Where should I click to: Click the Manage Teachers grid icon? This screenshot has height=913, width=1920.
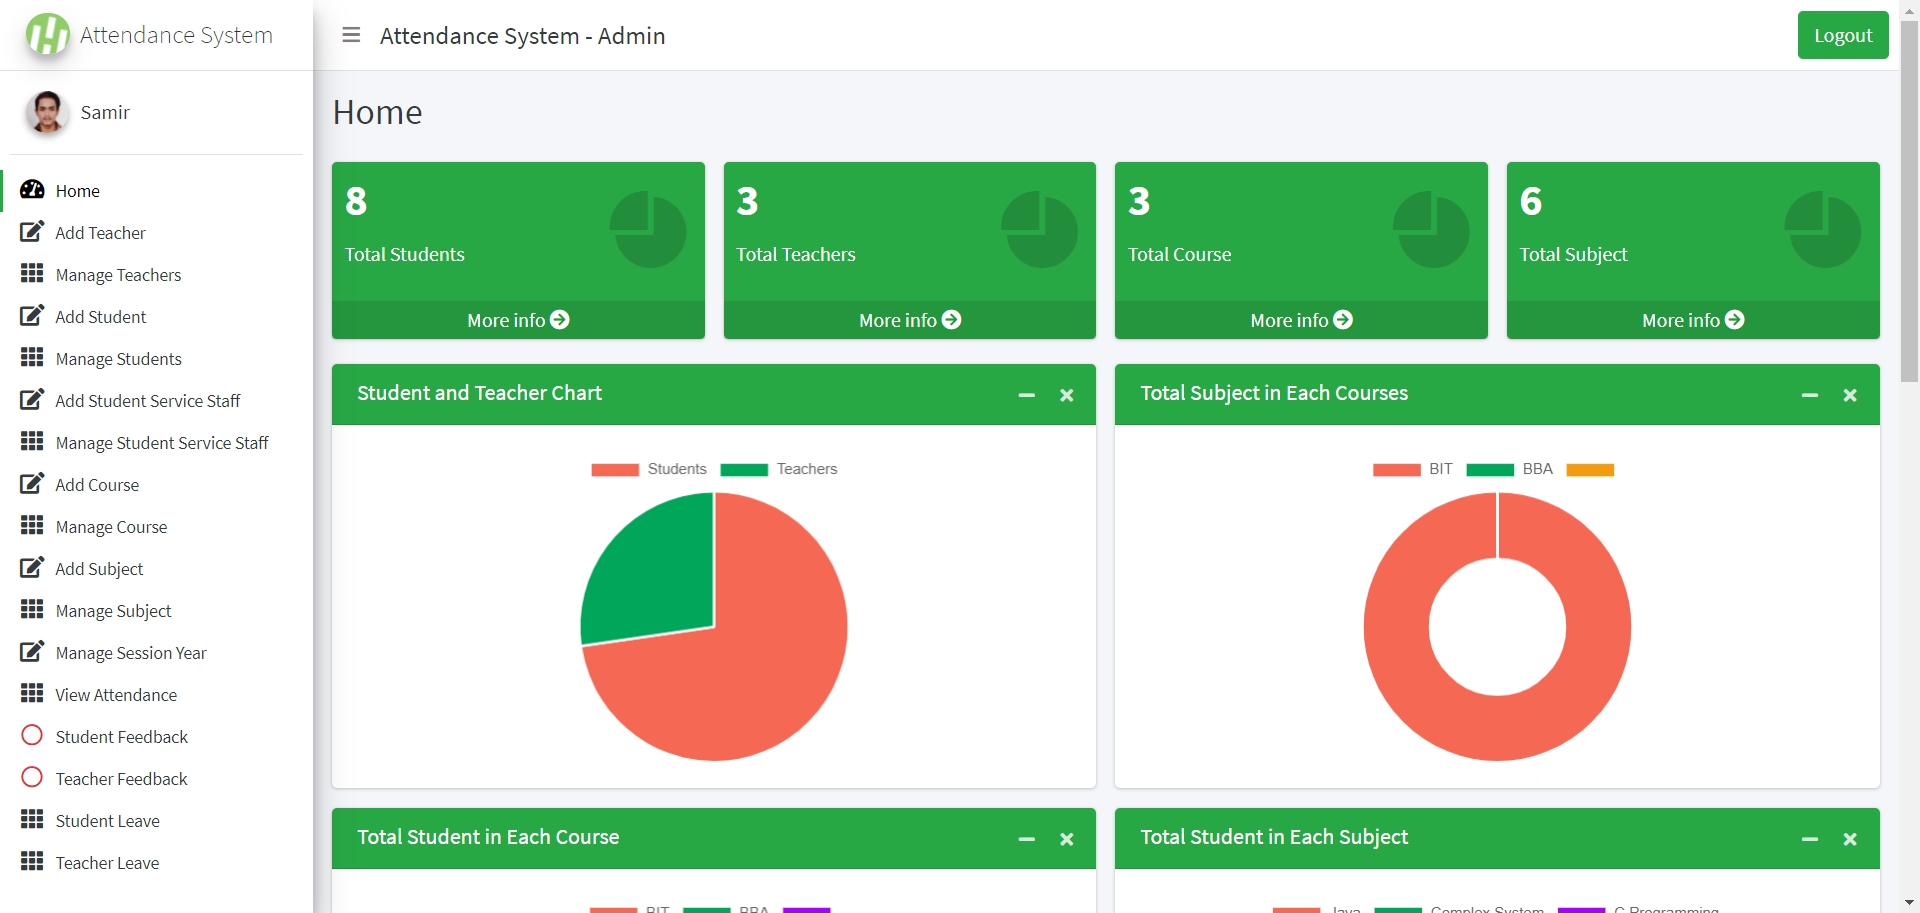tap(32, 274)
